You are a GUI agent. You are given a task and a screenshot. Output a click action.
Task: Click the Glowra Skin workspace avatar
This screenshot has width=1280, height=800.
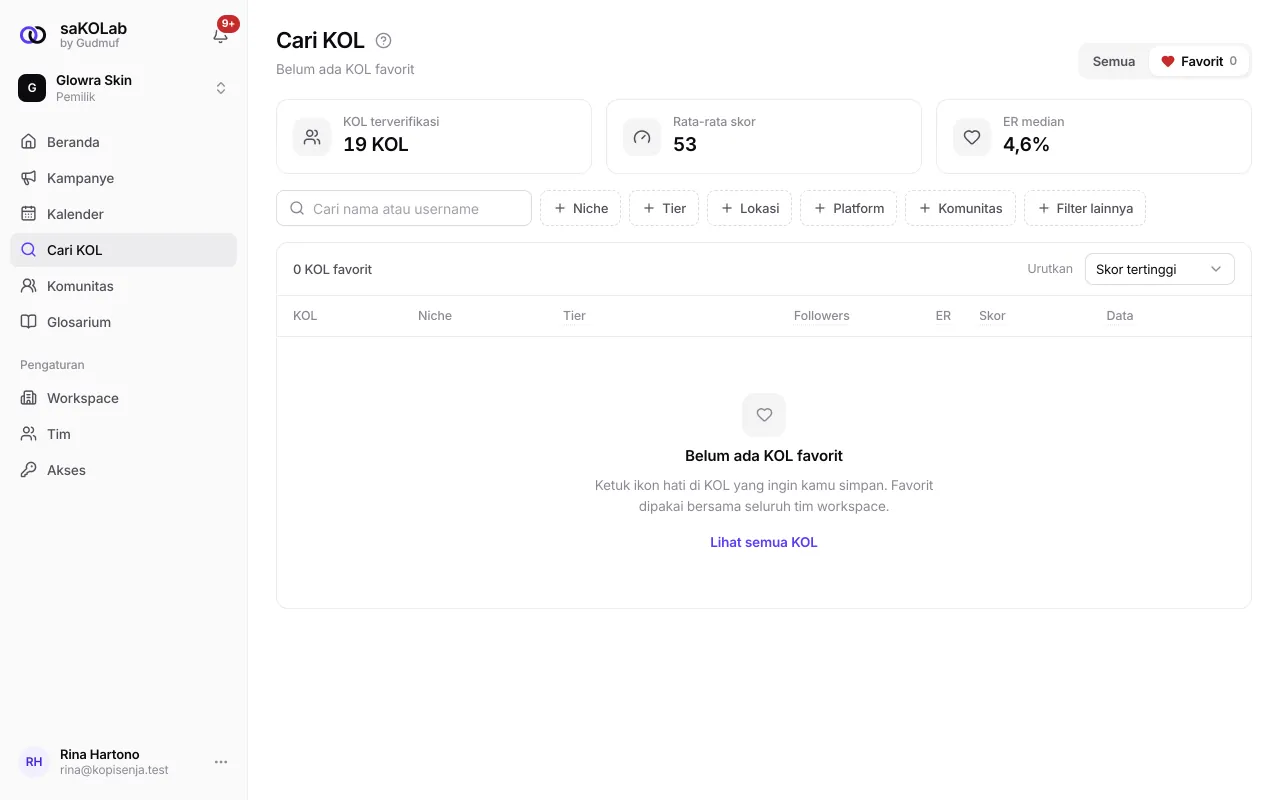coord(32,88)
